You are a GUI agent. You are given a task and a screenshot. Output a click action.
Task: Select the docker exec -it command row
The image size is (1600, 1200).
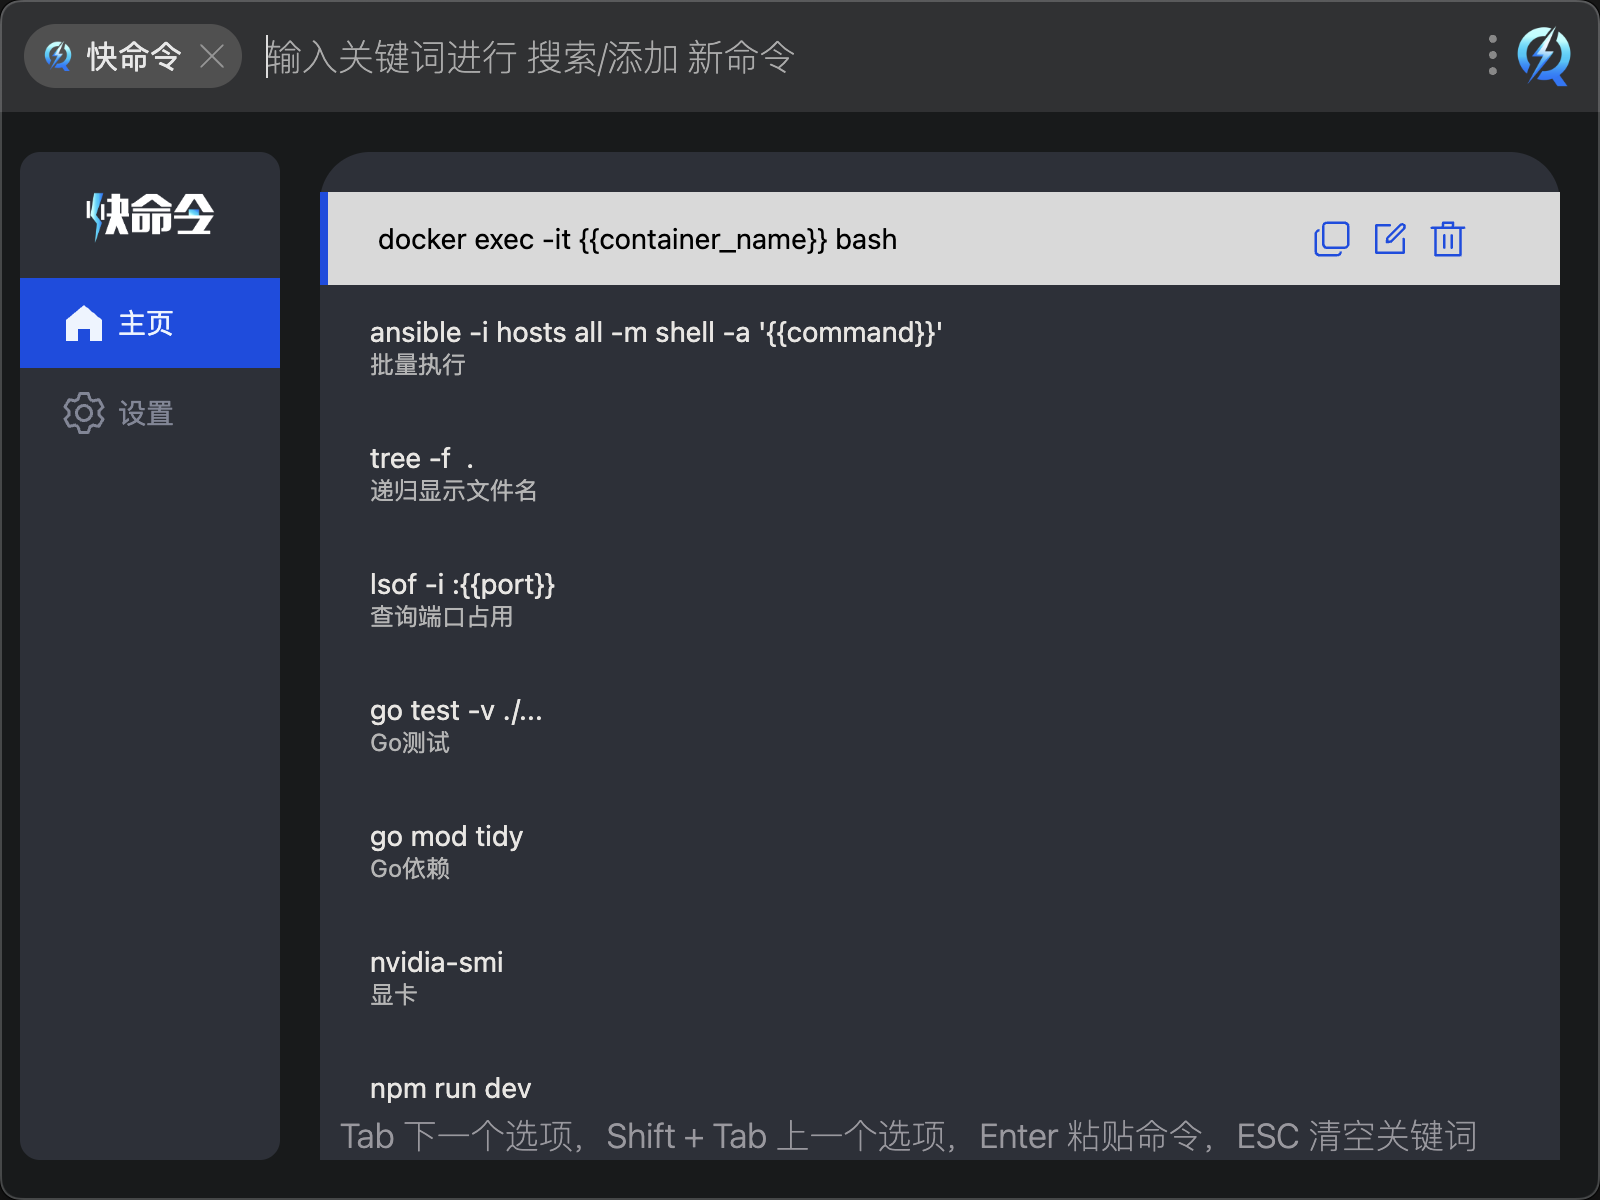pyautogui.click(x=940, y=239)
